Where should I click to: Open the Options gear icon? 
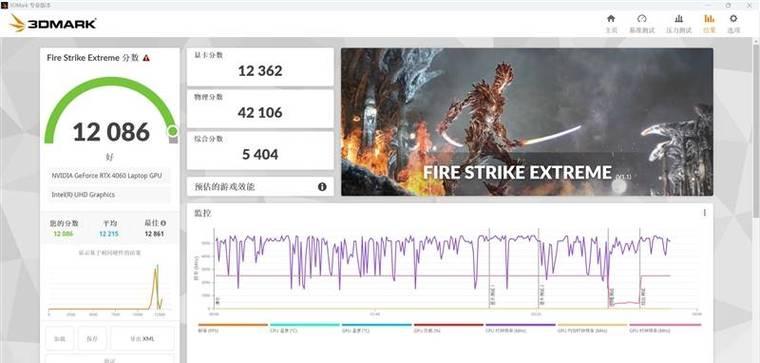point(733,23)
